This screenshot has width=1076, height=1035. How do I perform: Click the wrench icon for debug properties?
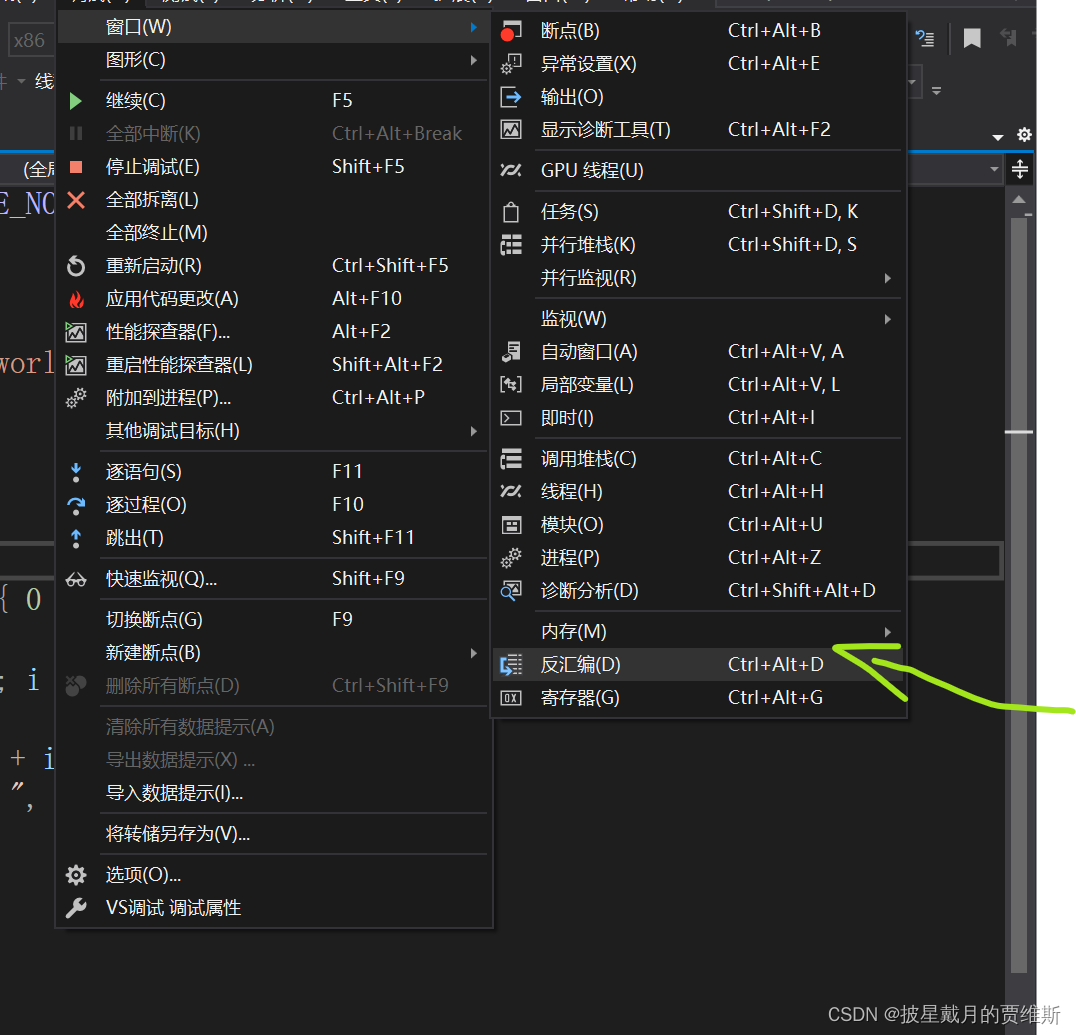[75, 908]
